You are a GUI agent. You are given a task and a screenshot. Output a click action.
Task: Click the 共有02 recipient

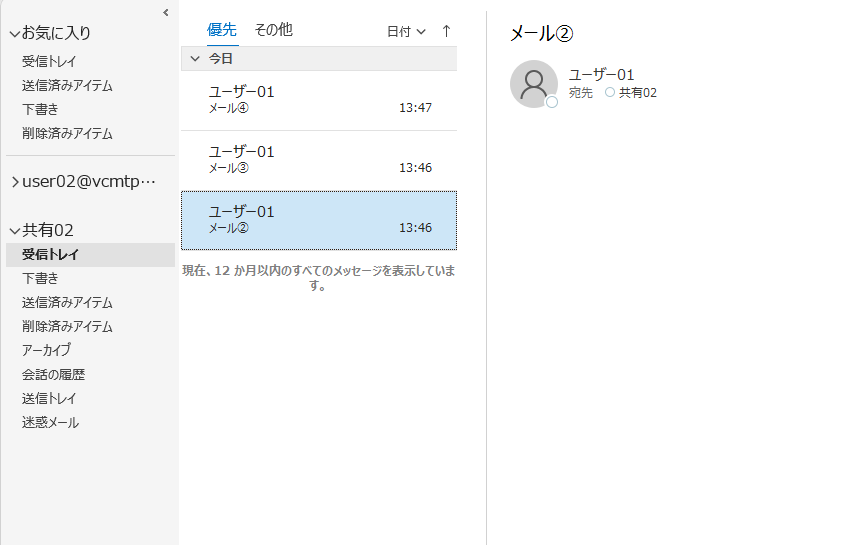638,93
